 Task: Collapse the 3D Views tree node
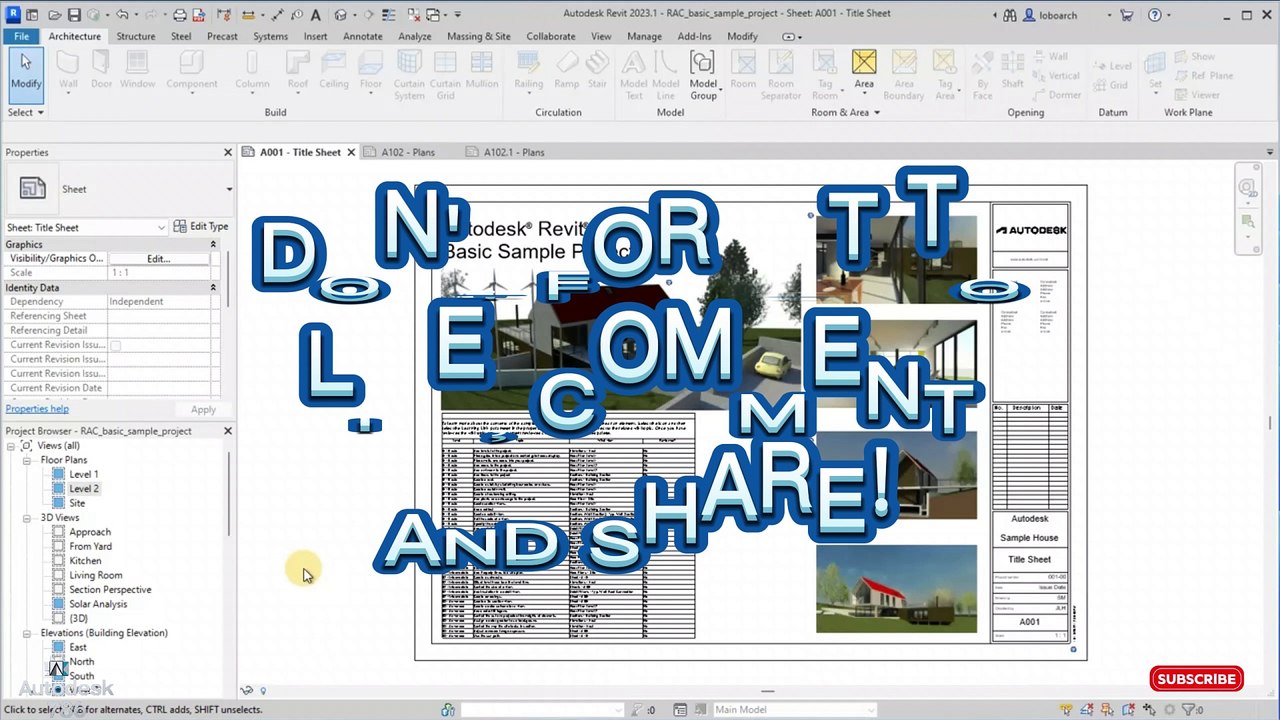point(29,518)
